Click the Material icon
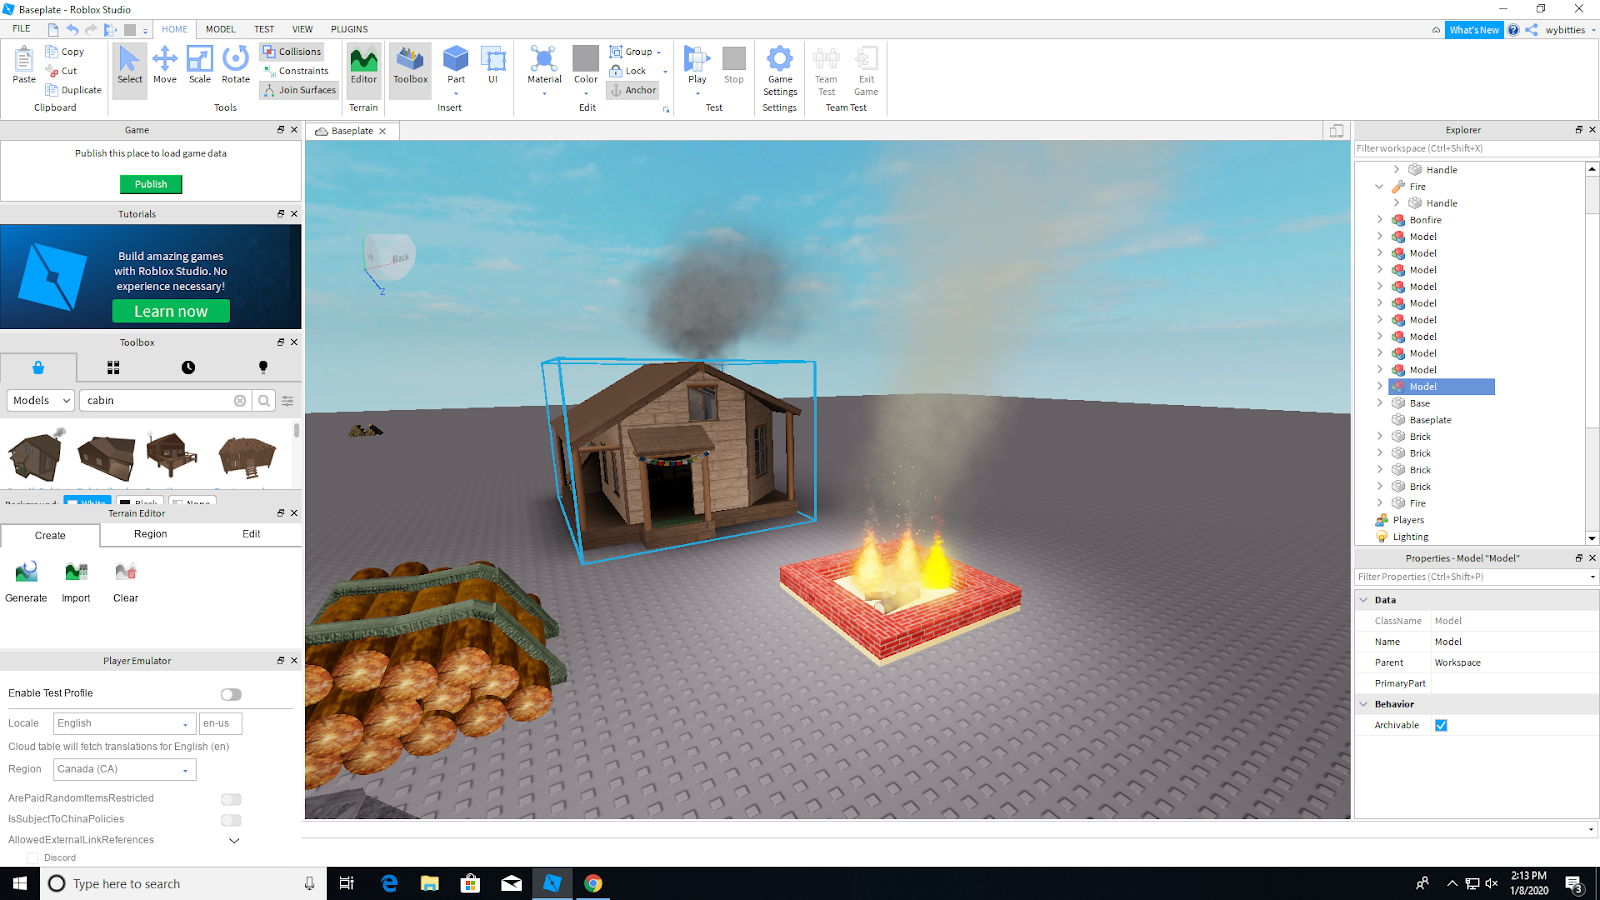 point(544,58)
